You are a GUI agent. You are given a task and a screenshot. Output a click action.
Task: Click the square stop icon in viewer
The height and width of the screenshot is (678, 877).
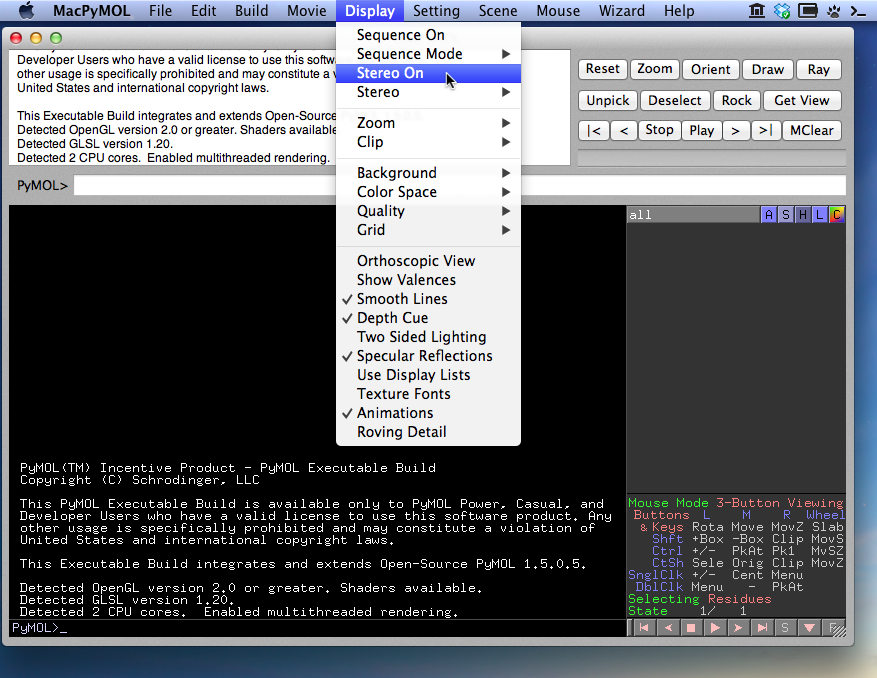coord(691,628)
